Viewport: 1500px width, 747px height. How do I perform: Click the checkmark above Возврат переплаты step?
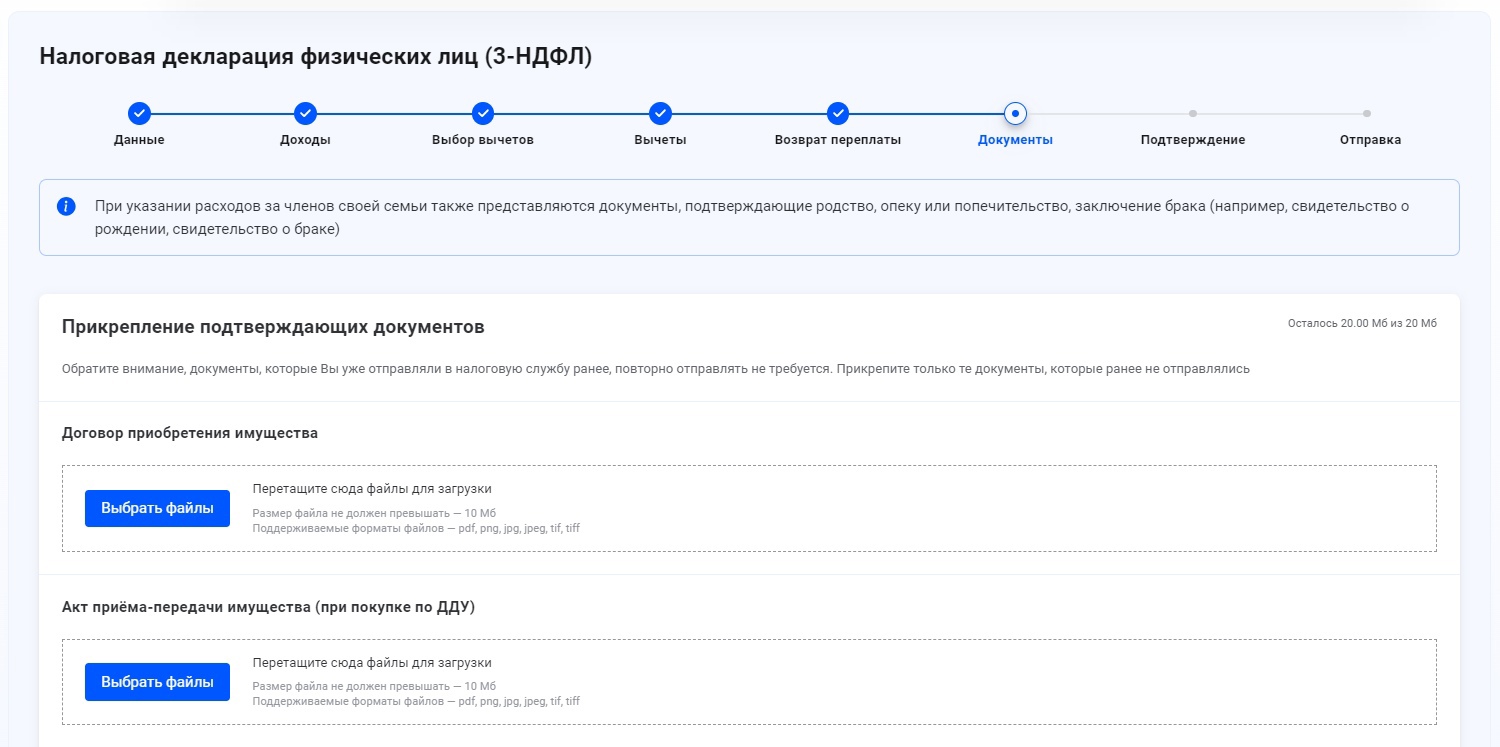[838, 113]
